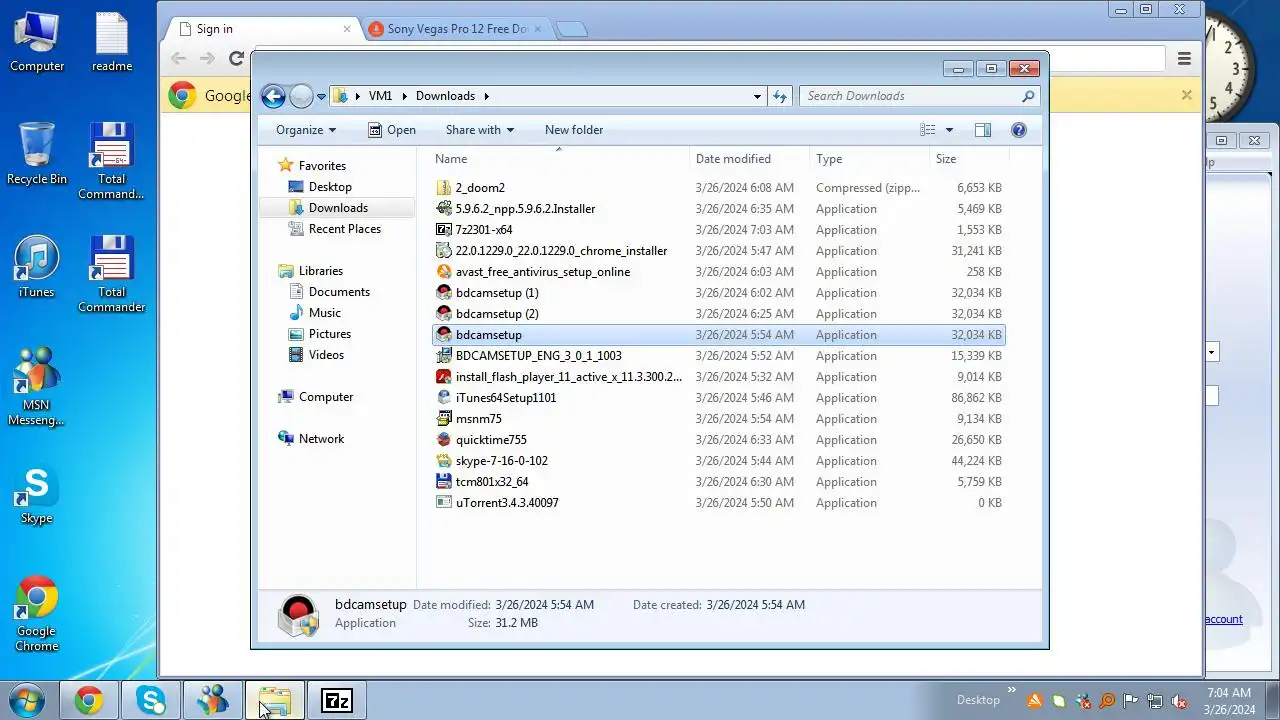Open Skype from the taskbar

(151, 700)
